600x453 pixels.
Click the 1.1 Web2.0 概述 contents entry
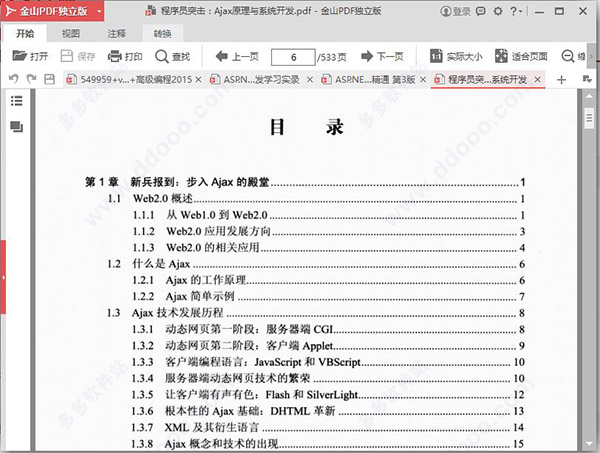point(316,199)
